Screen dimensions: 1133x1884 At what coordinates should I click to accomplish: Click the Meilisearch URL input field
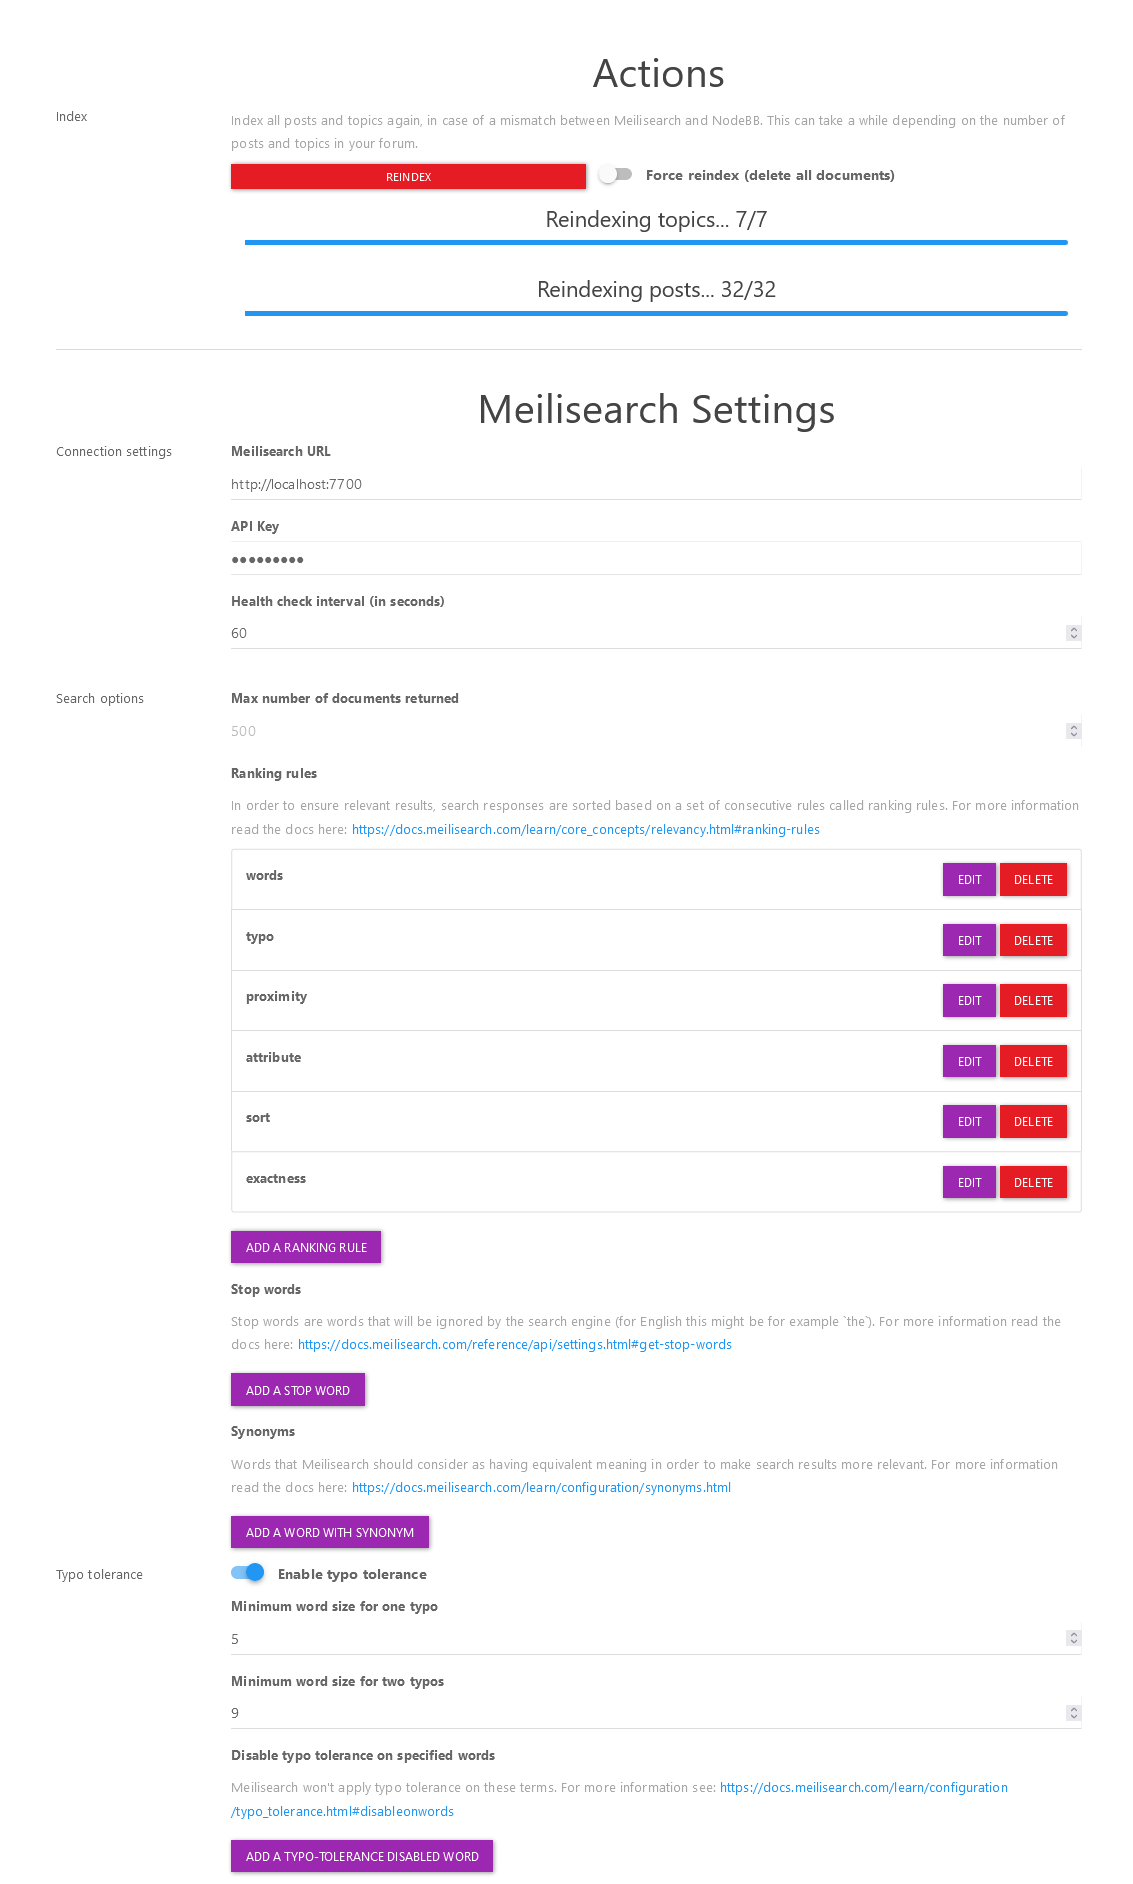(656, 484)
